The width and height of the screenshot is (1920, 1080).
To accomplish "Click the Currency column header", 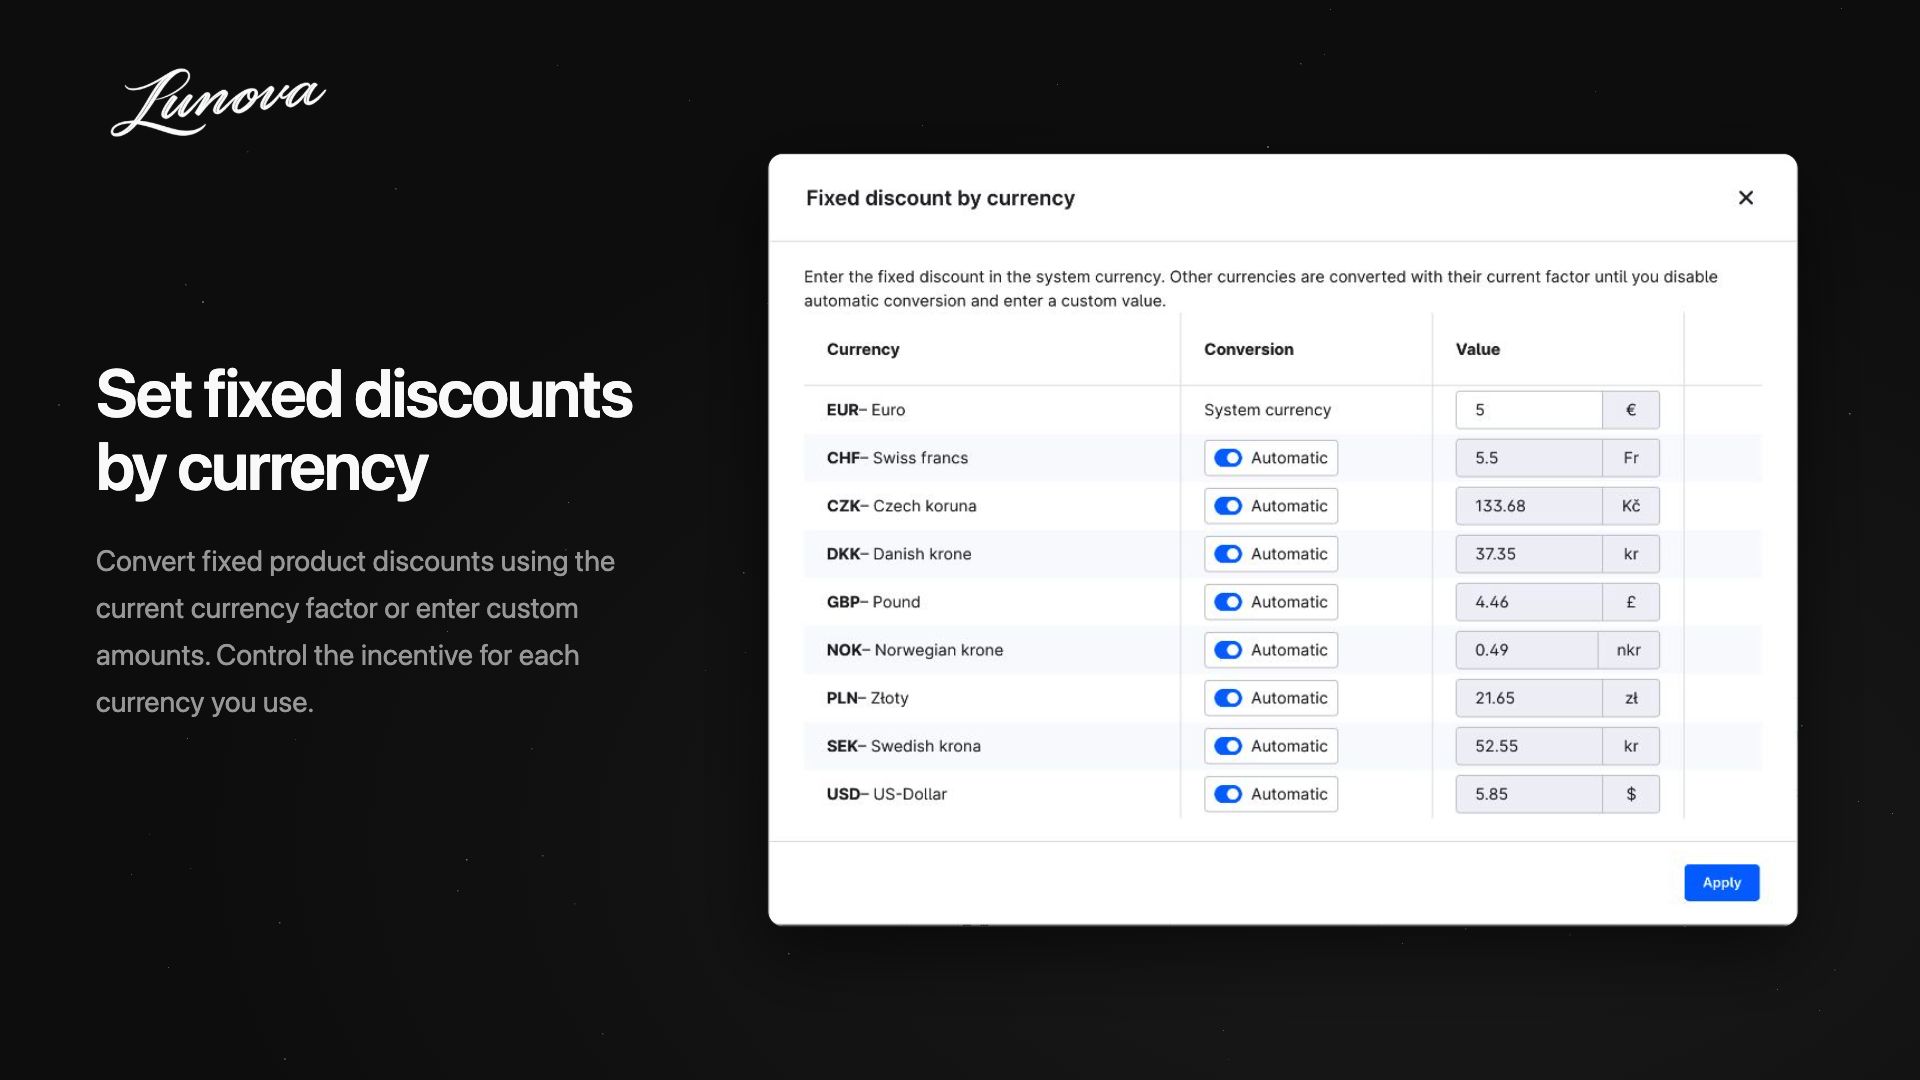I will point(863,349).
